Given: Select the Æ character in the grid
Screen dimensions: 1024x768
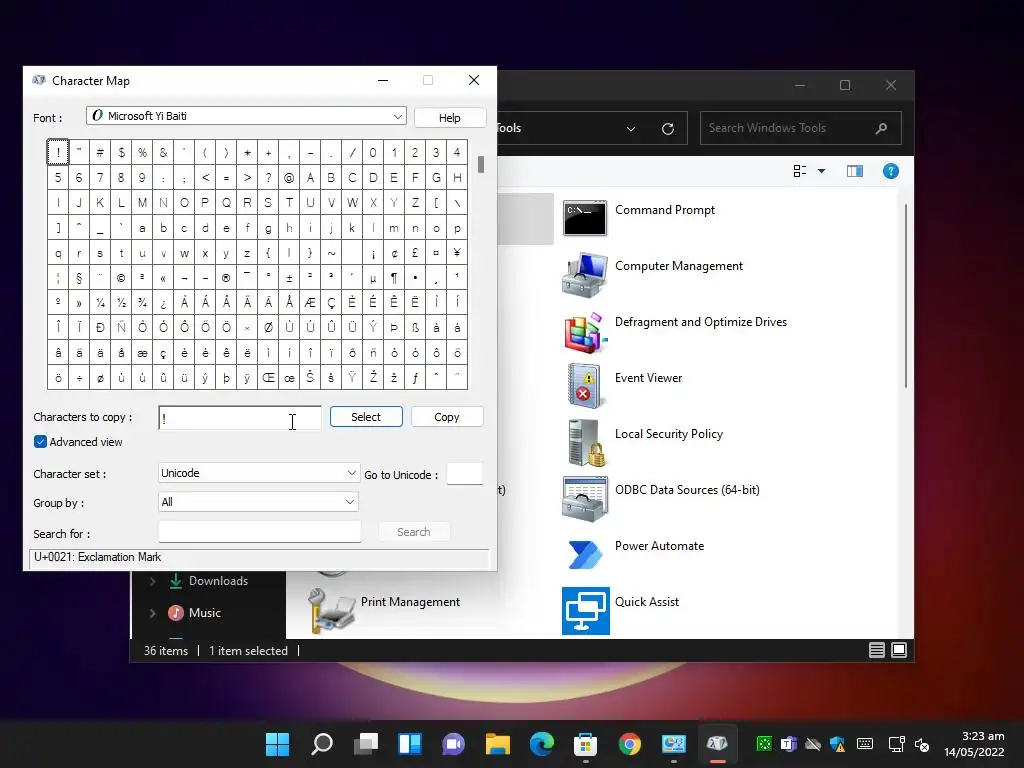Looking at the screenshot, I should (310, 302).
